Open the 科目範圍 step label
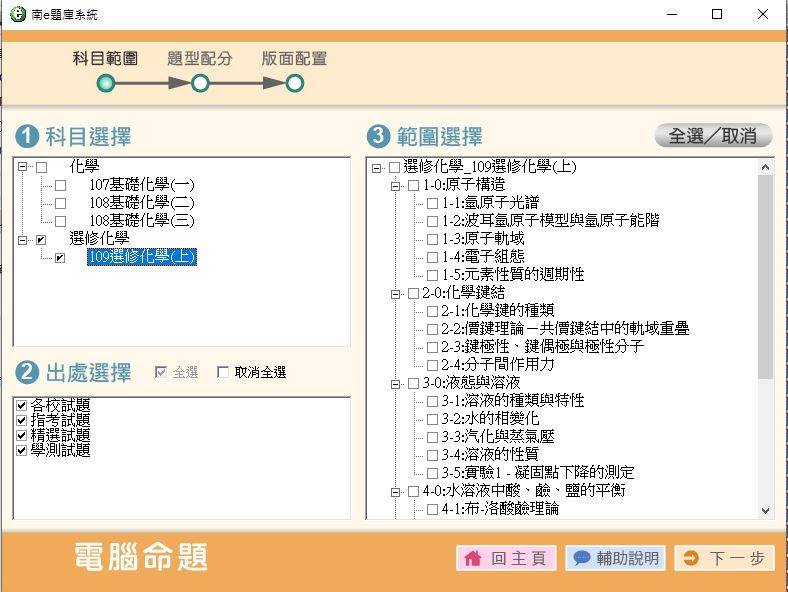 click(x=105, y=58)
